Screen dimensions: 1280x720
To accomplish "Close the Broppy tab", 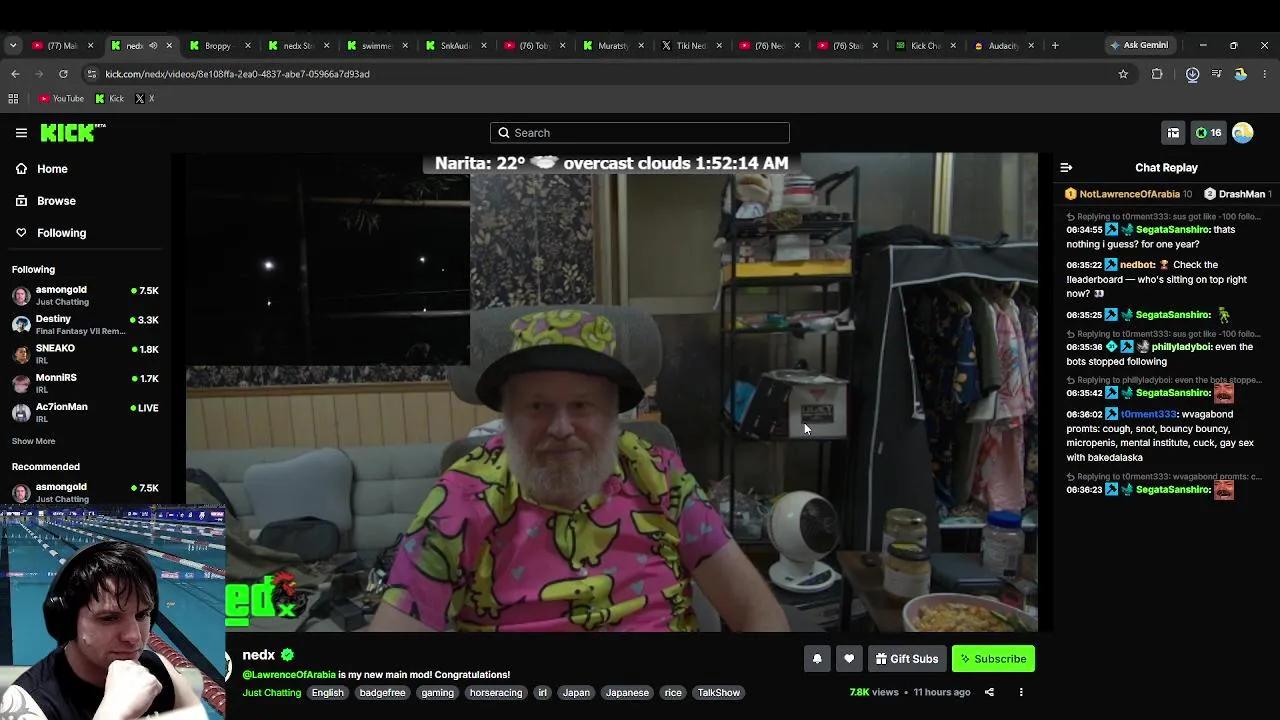I will tap(248, 45).
